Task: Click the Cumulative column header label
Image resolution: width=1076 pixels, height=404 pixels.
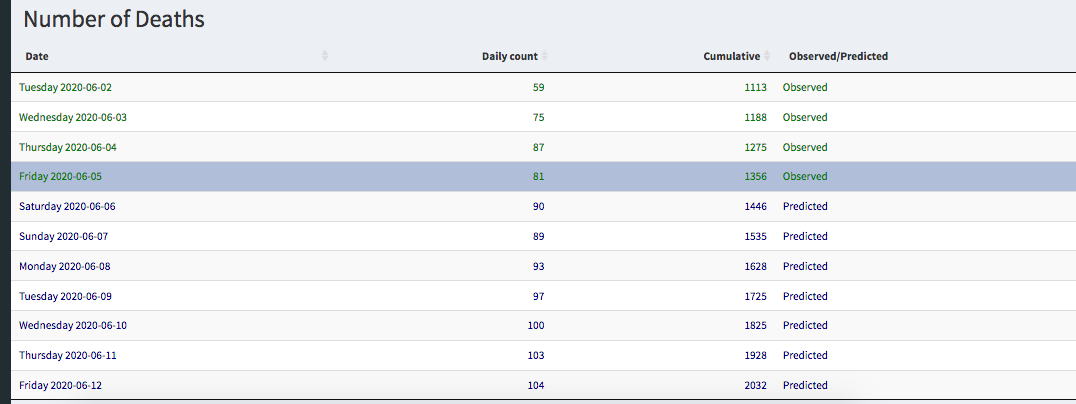Action: coord(731,56)
